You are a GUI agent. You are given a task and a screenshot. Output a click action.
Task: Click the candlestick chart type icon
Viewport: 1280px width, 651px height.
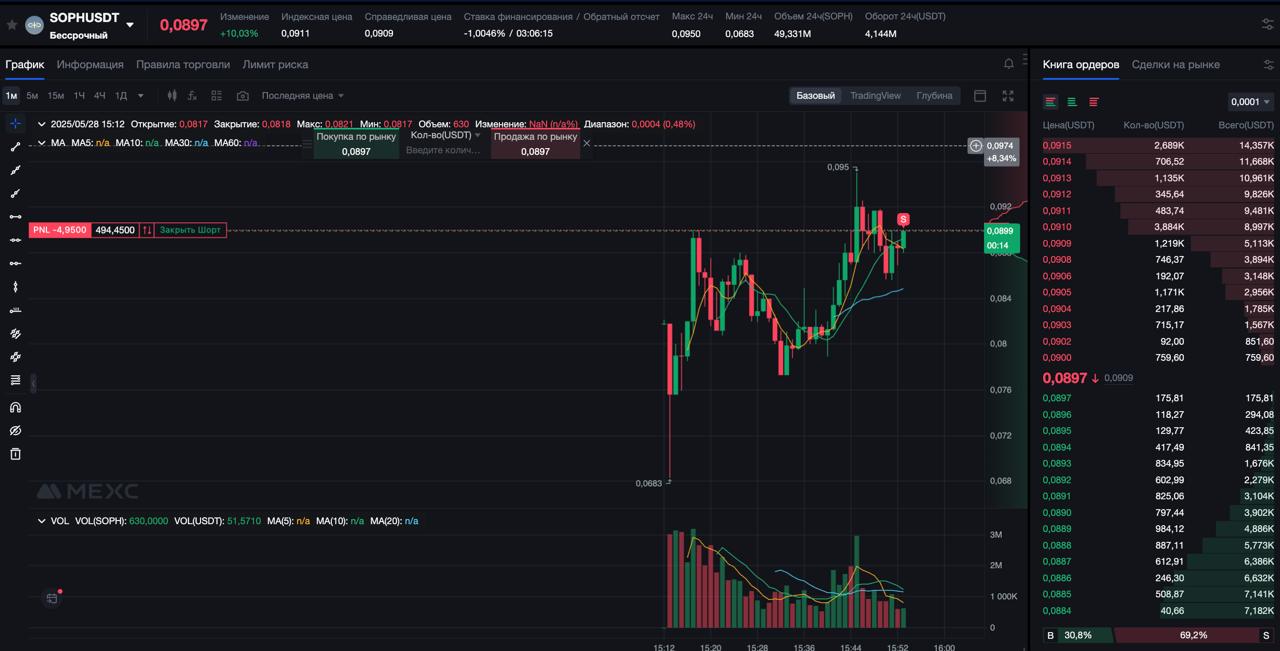[172, 96]
